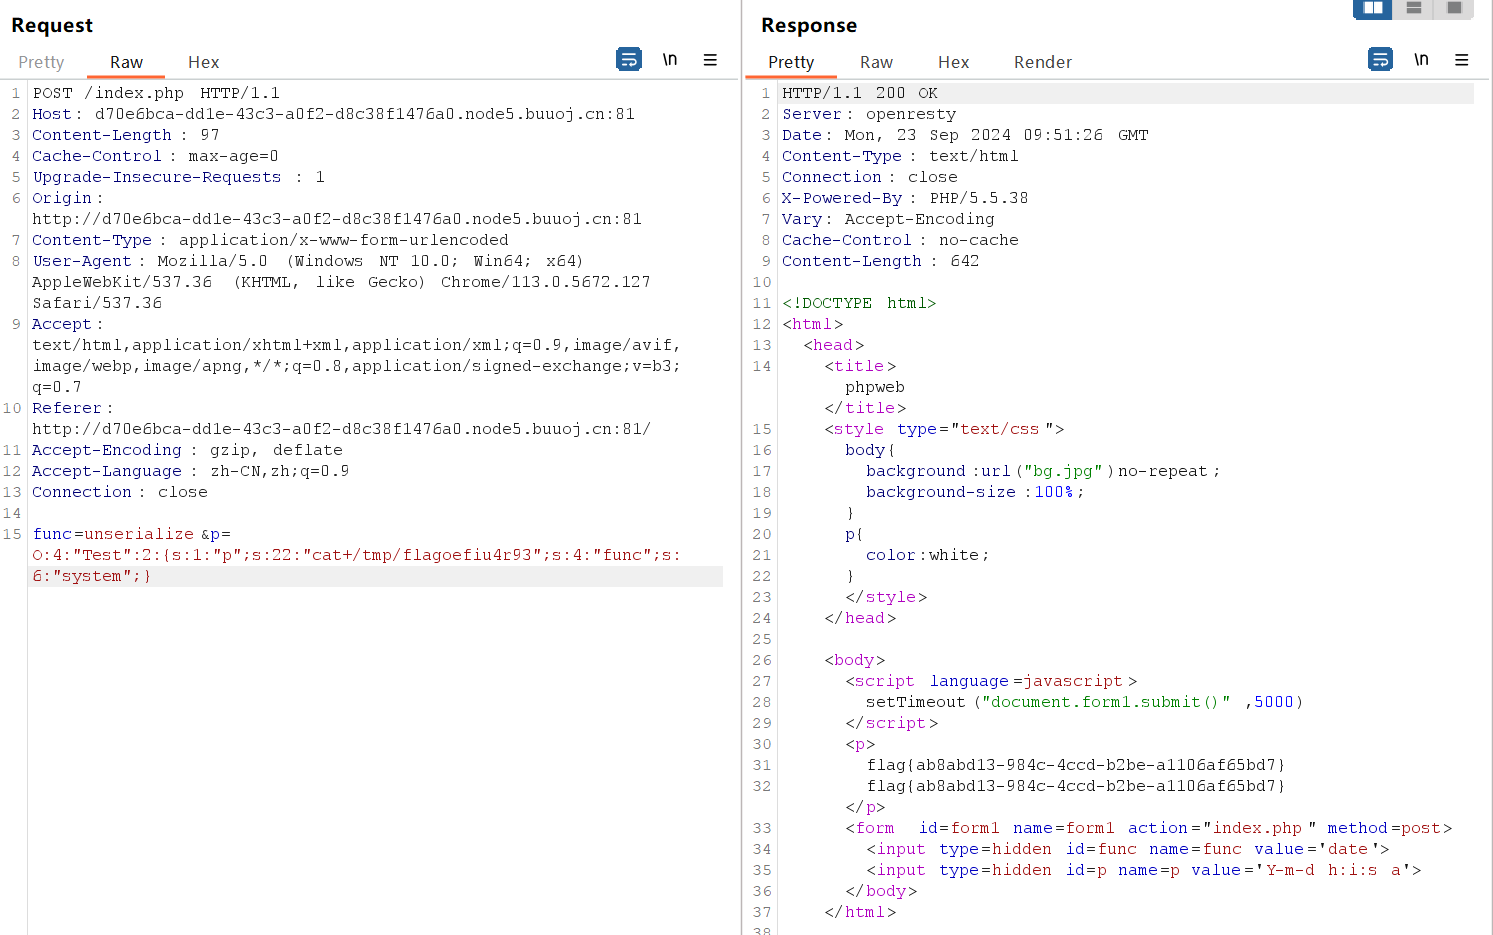
Task: Click the serialized payload ending in "system";}
Action: click(356, 565)
